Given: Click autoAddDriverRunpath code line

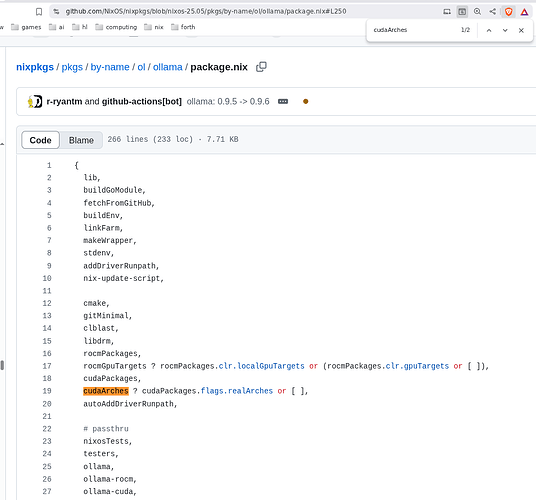Looking at the screenshot, I should click(130, 404).
